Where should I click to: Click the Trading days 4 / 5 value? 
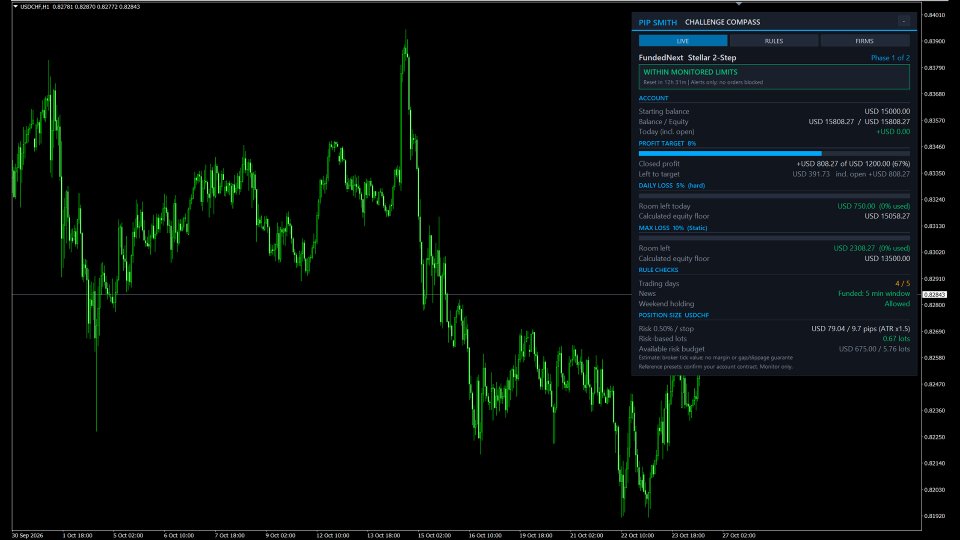point(902,283)
